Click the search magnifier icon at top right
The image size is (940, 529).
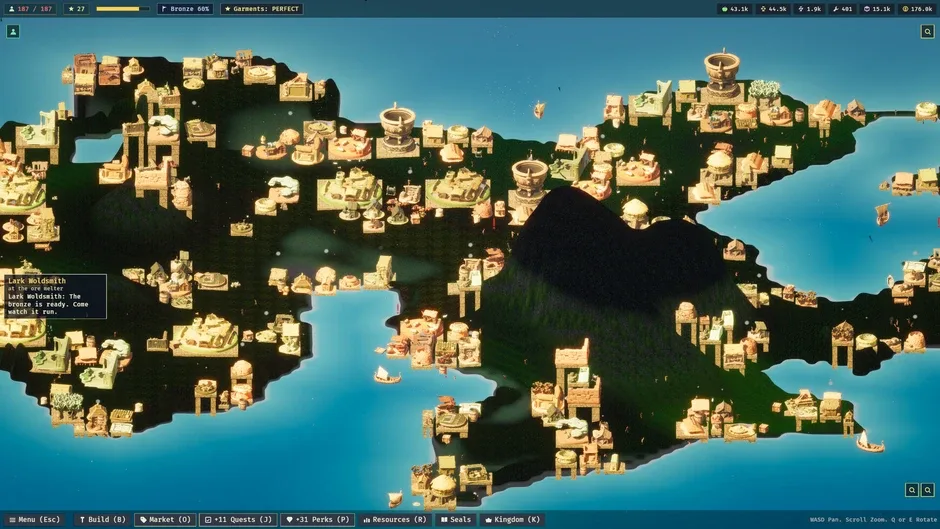tap(927, 31)
